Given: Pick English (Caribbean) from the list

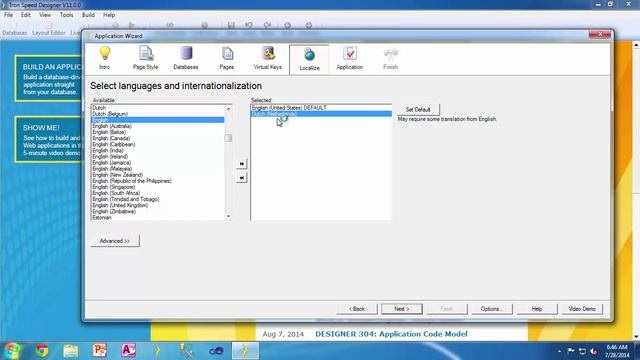Looking at the screenshot, I should [158, 144].
